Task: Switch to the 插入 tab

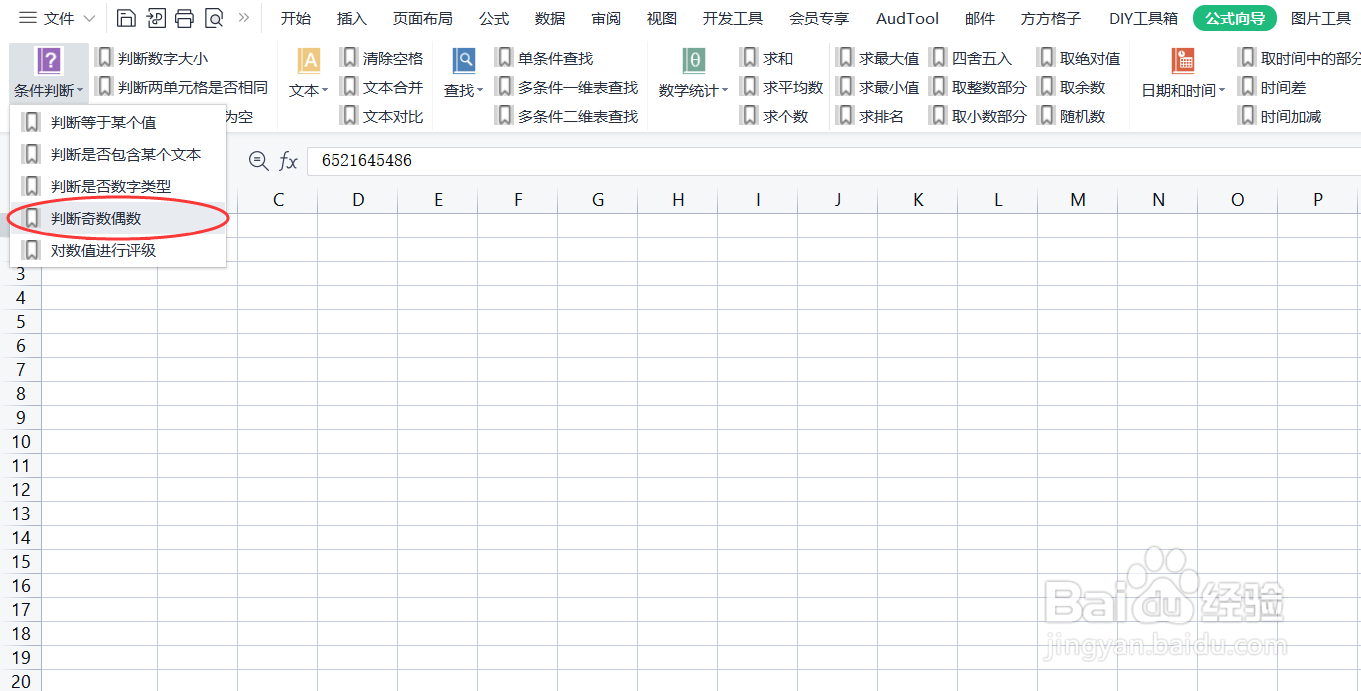Action: [x=351, y=18]
